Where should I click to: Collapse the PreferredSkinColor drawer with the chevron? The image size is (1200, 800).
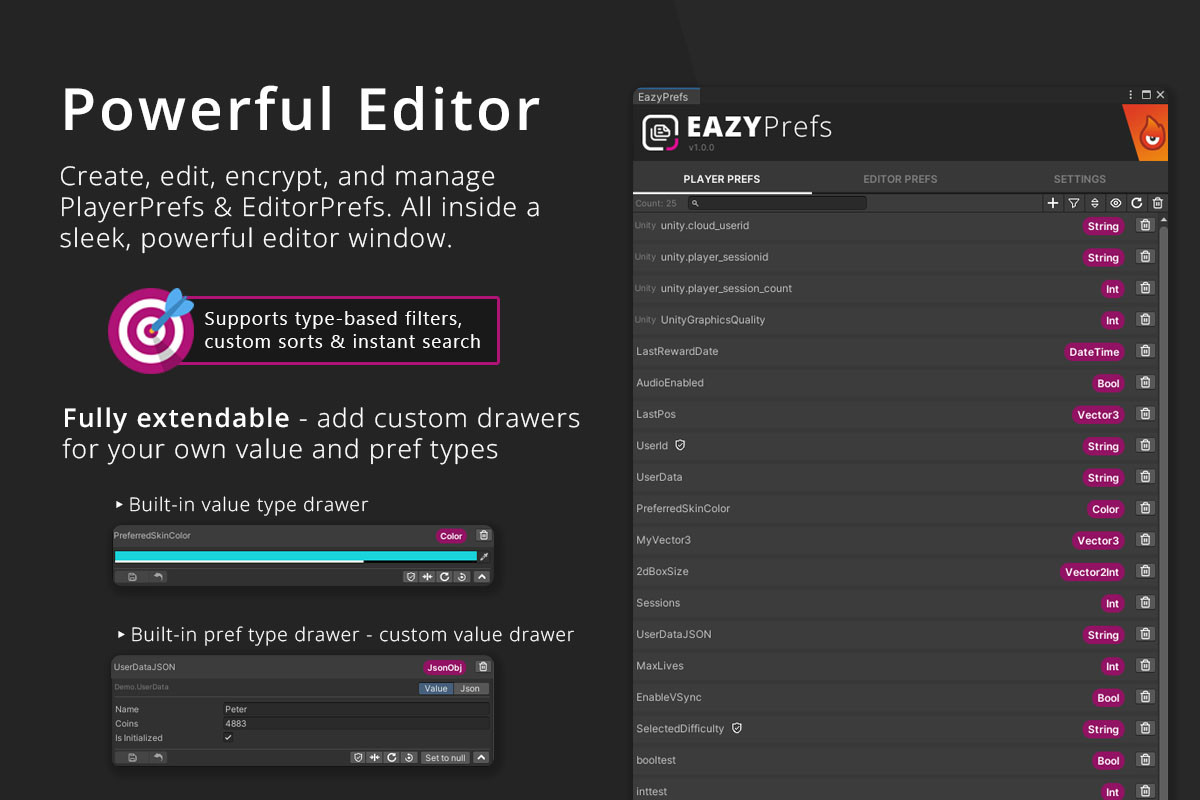(481, 576)
